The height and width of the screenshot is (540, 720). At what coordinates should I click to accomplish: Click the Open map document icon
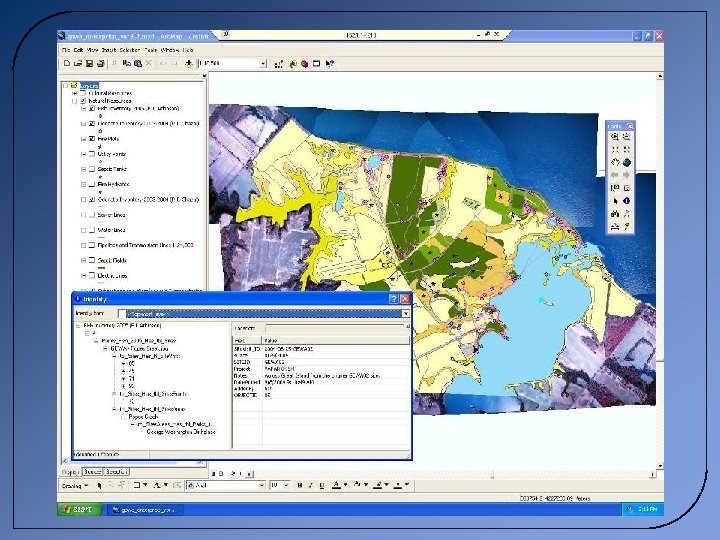[78, 64]
